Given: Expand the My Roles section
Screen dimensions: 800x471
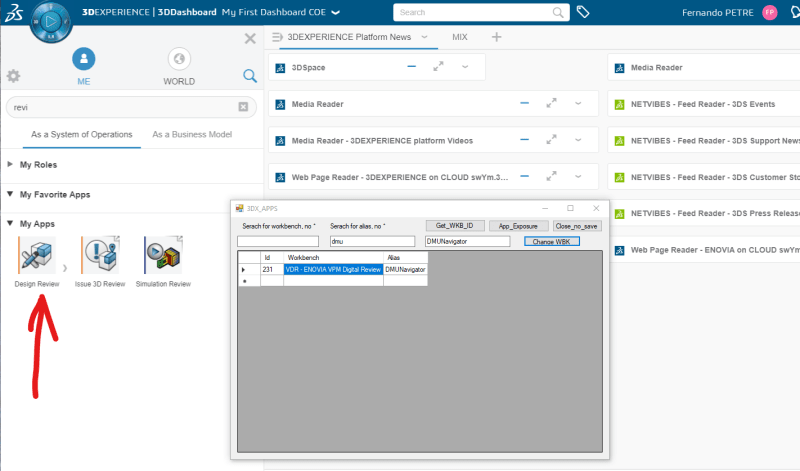Looking at the screenshot, I should [10, 164].
